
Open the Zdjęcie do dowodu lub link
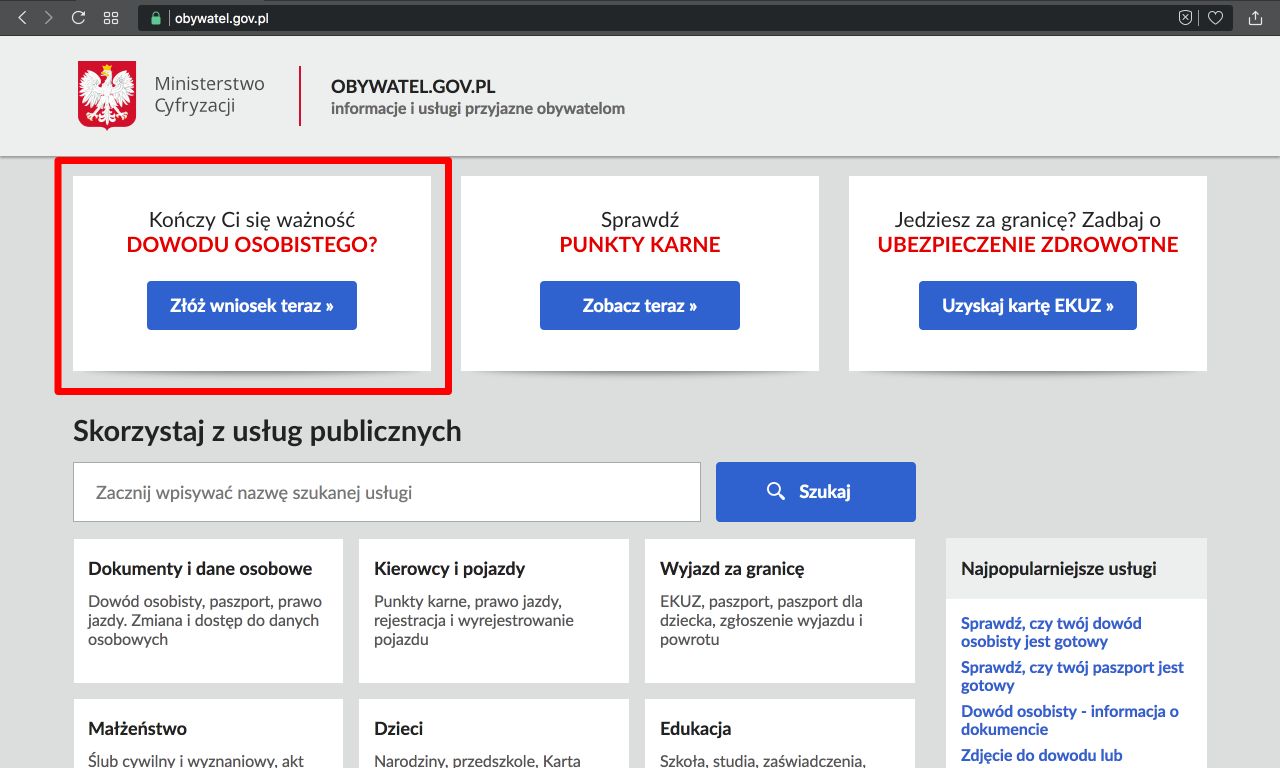pyautogui.click(x=1042, y=755)
